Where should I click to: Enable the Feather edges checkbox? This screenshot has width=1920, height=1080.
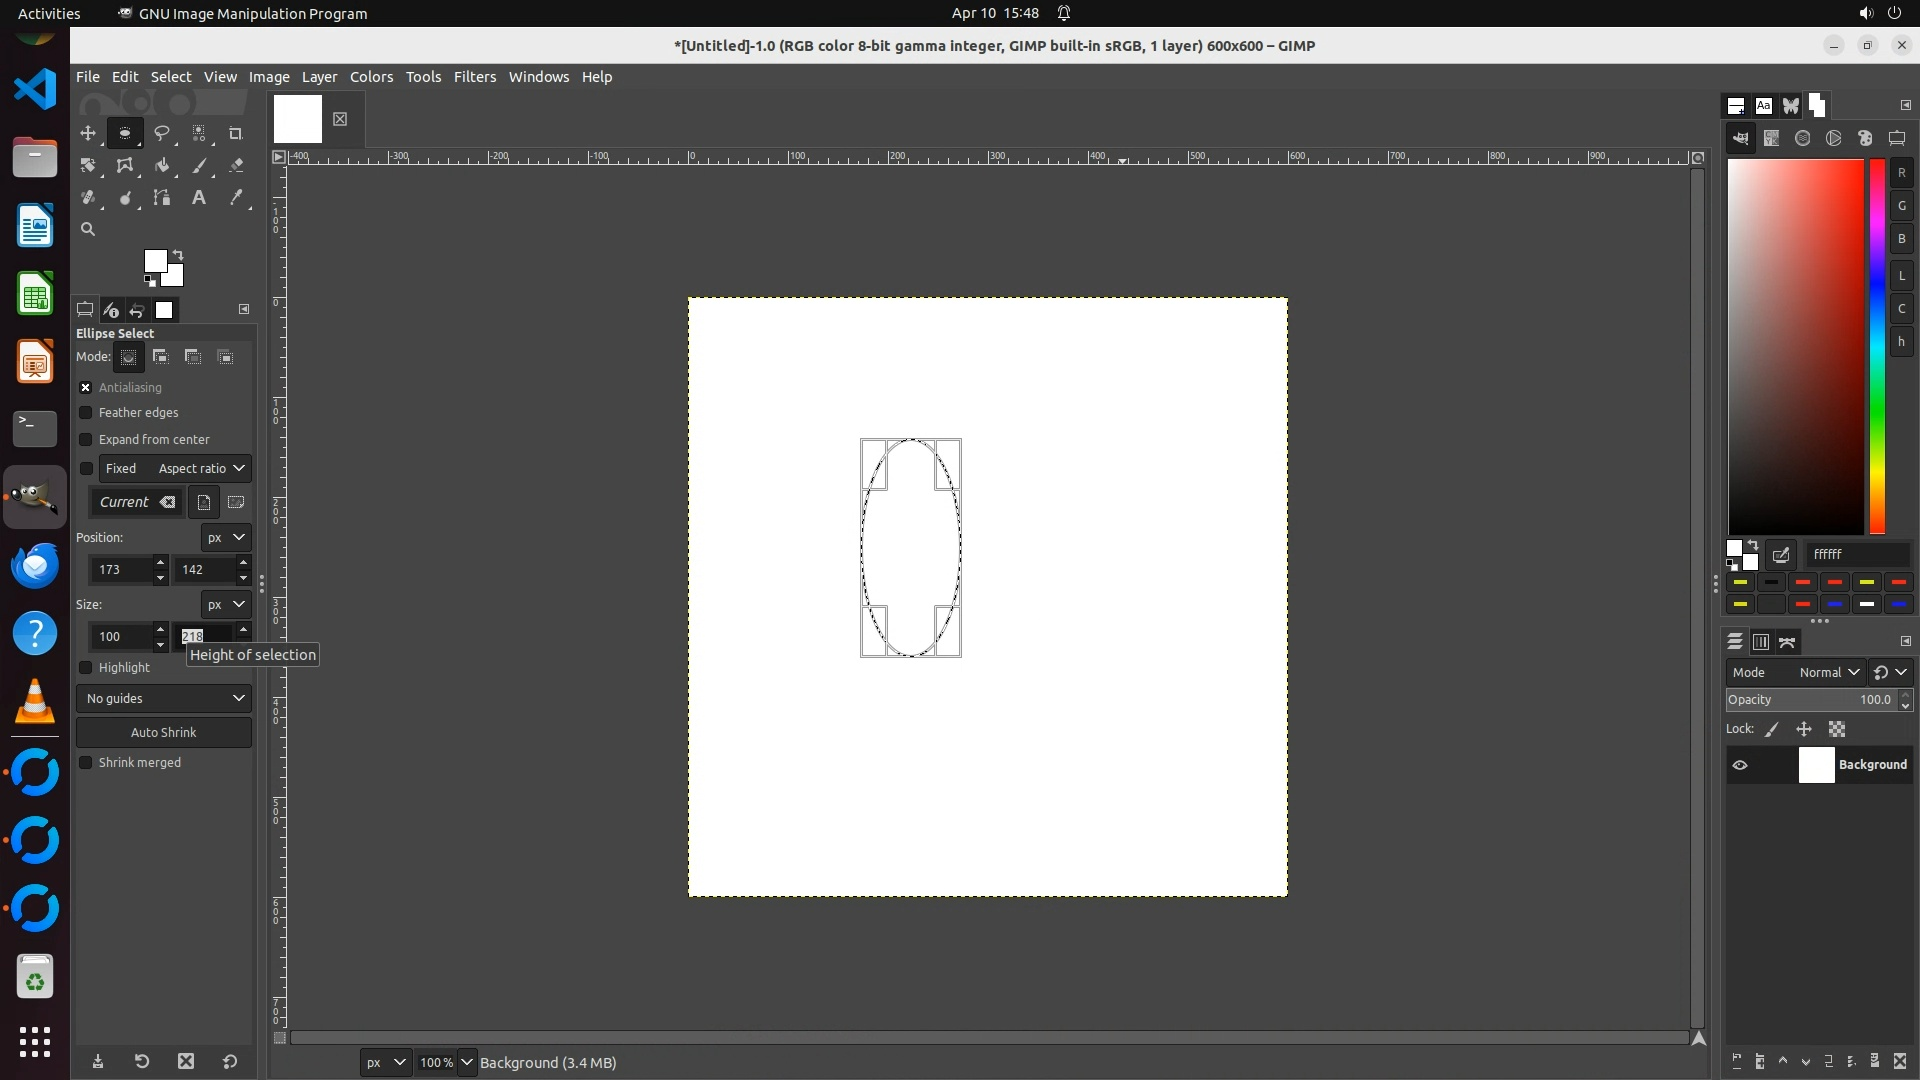point(86,413)
